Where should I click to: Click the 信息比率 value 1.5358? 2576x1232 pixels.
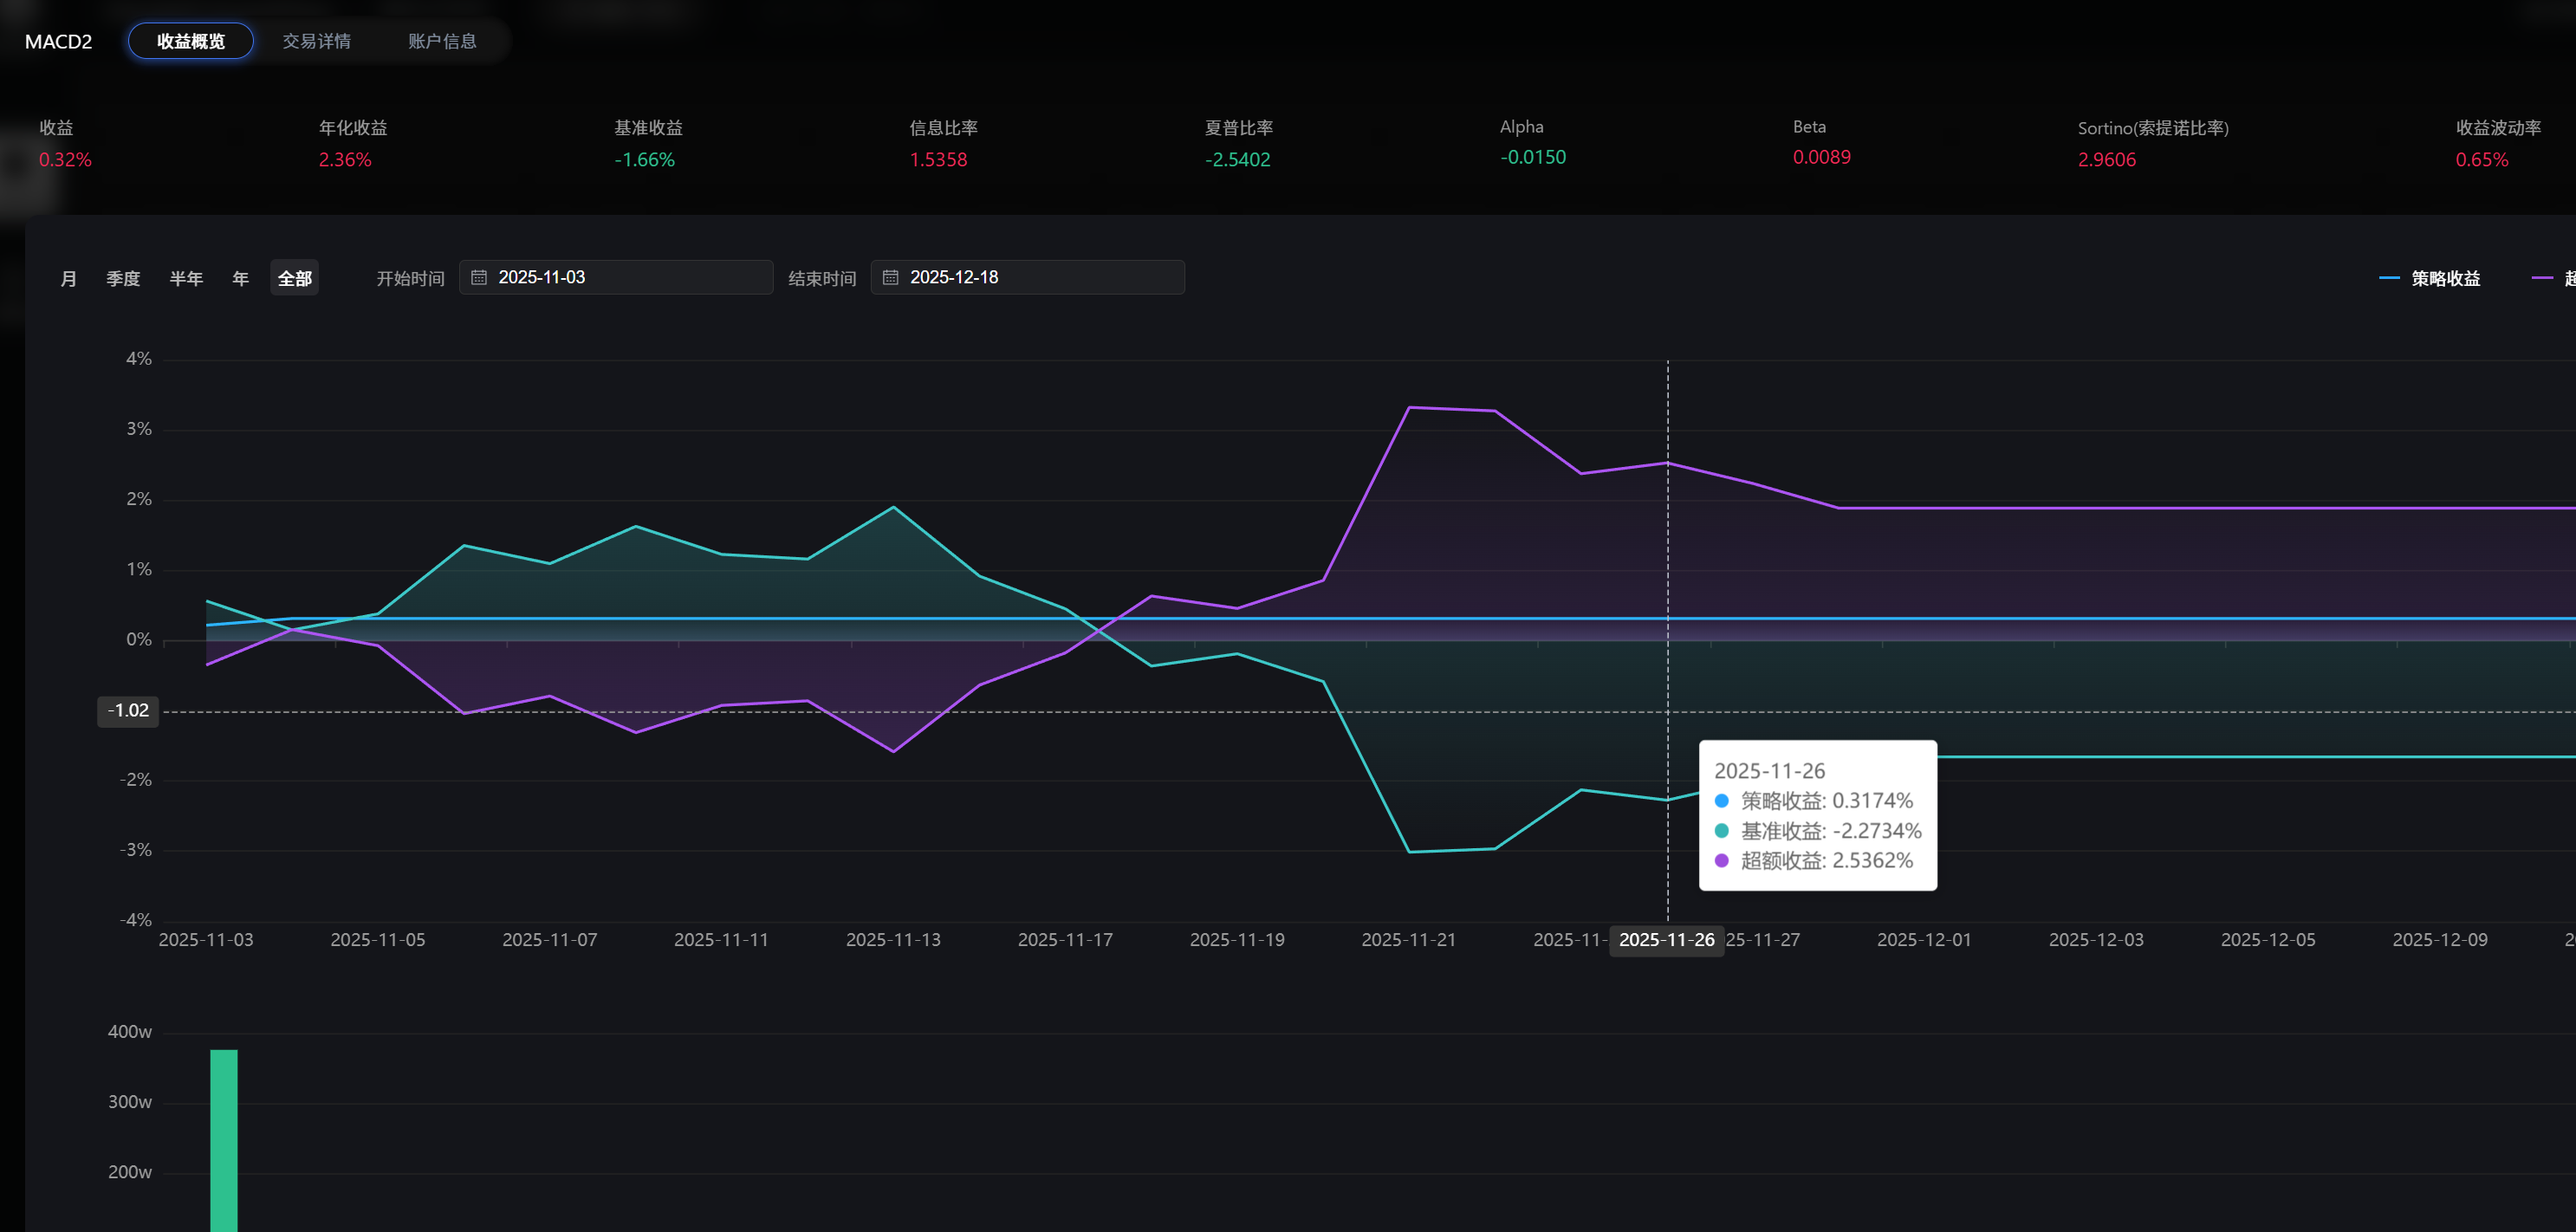938,159
